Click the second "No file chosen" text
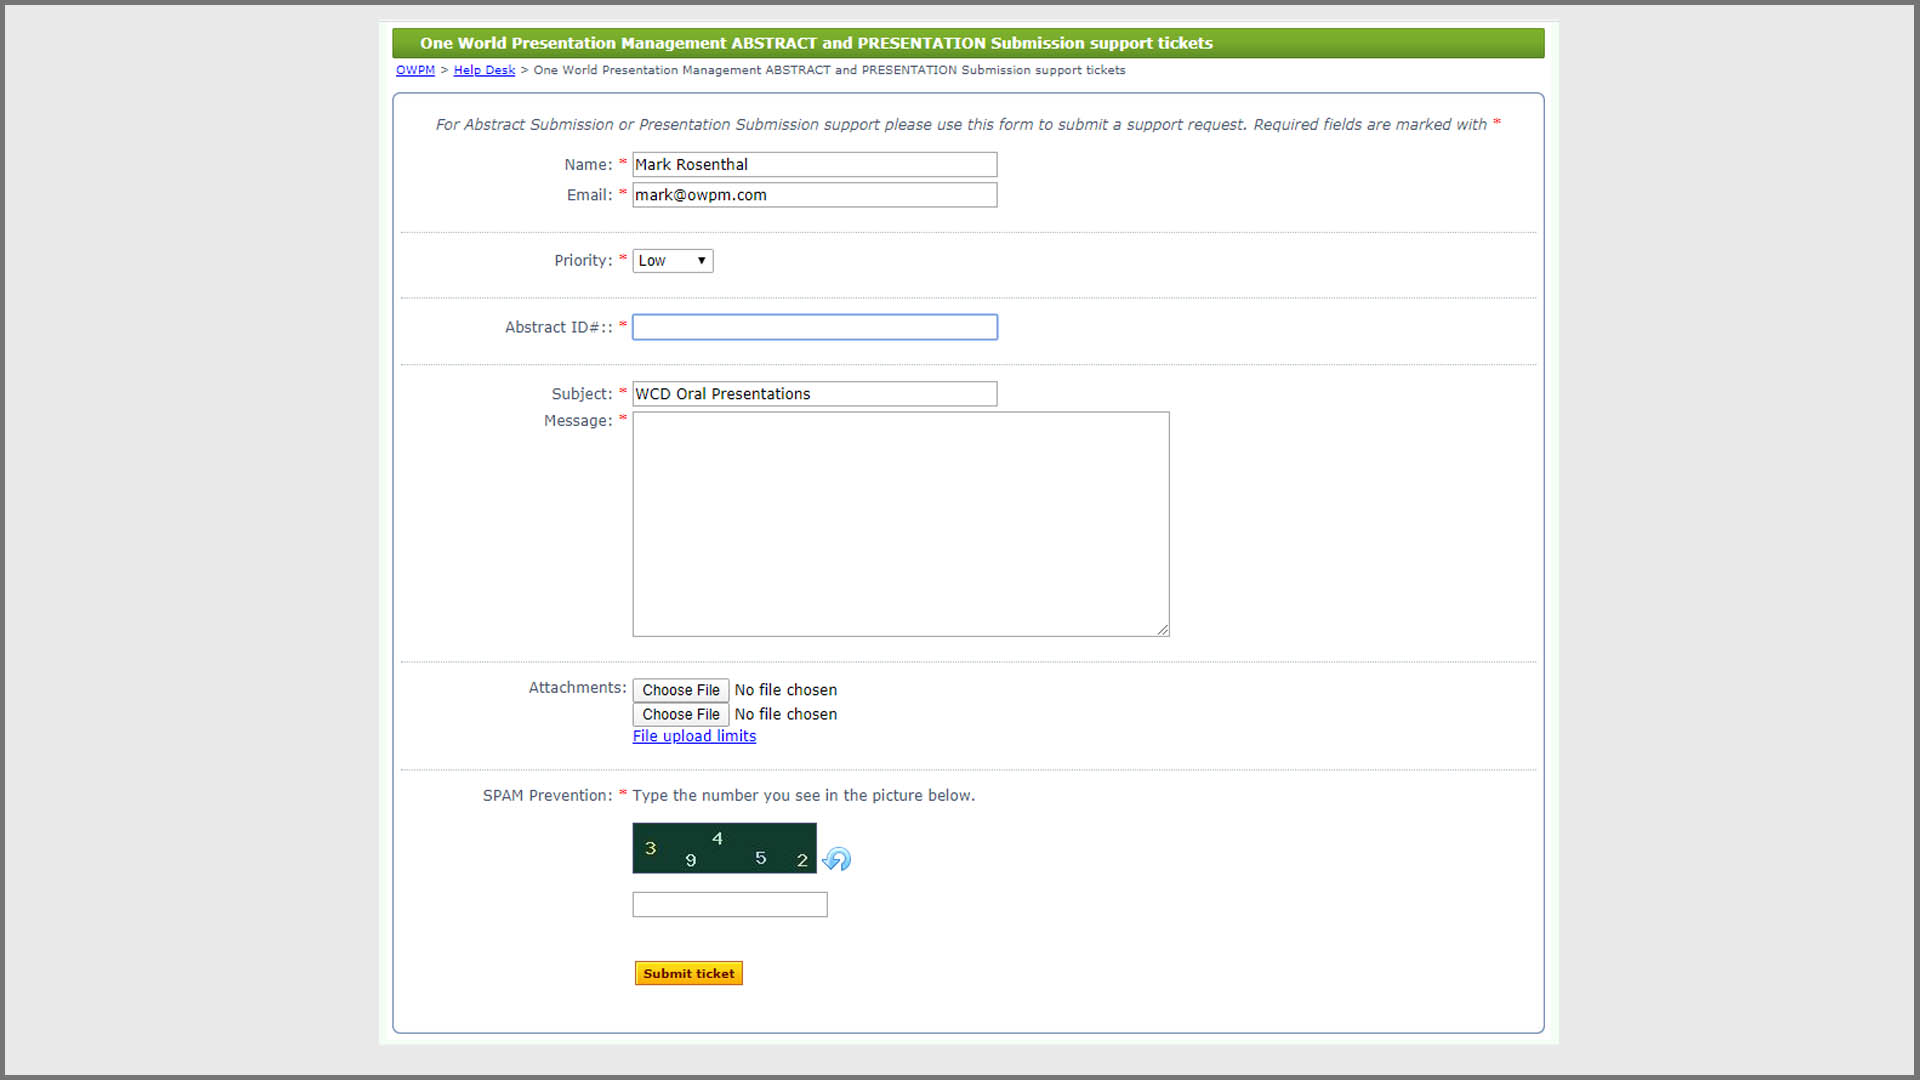Viewport: 1920px width, 1080px height. (785, 714)
